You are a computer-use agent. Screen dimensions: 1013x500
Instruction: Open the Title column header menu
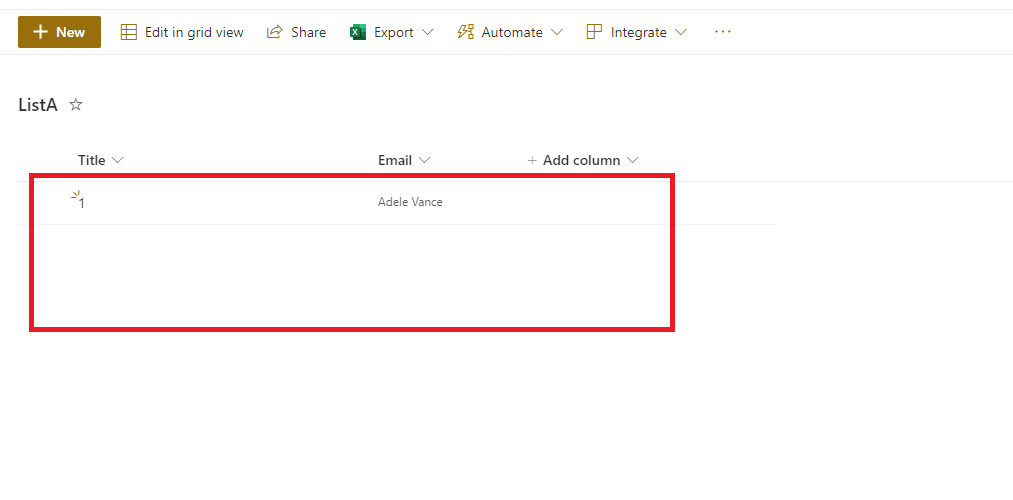coord(100,160)
